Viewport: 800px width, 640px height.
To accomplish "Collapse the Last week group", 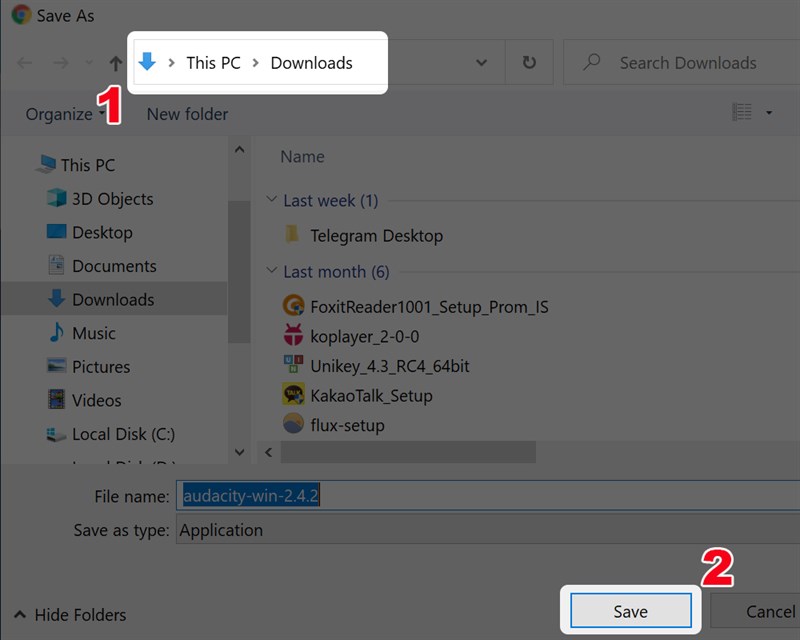I will 271,200.
